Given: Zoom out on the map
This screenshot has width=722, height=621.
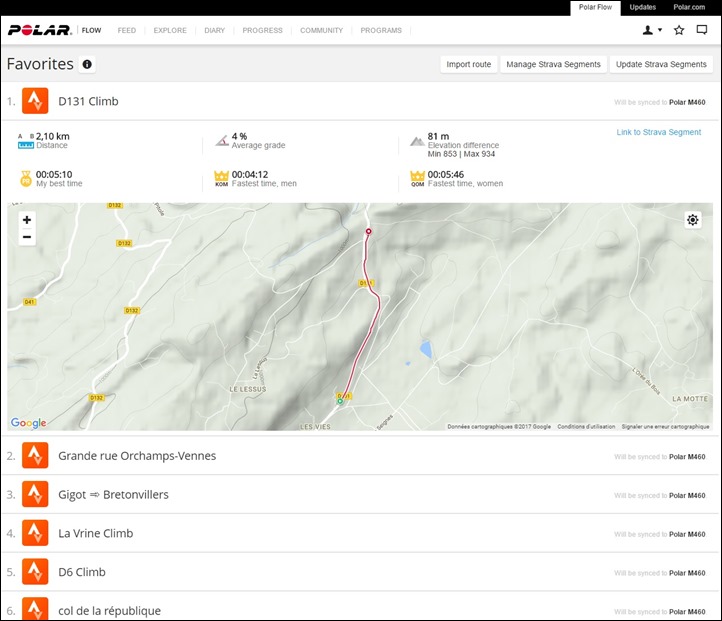Looking at the screenshot, I should [x=26, y=237].
